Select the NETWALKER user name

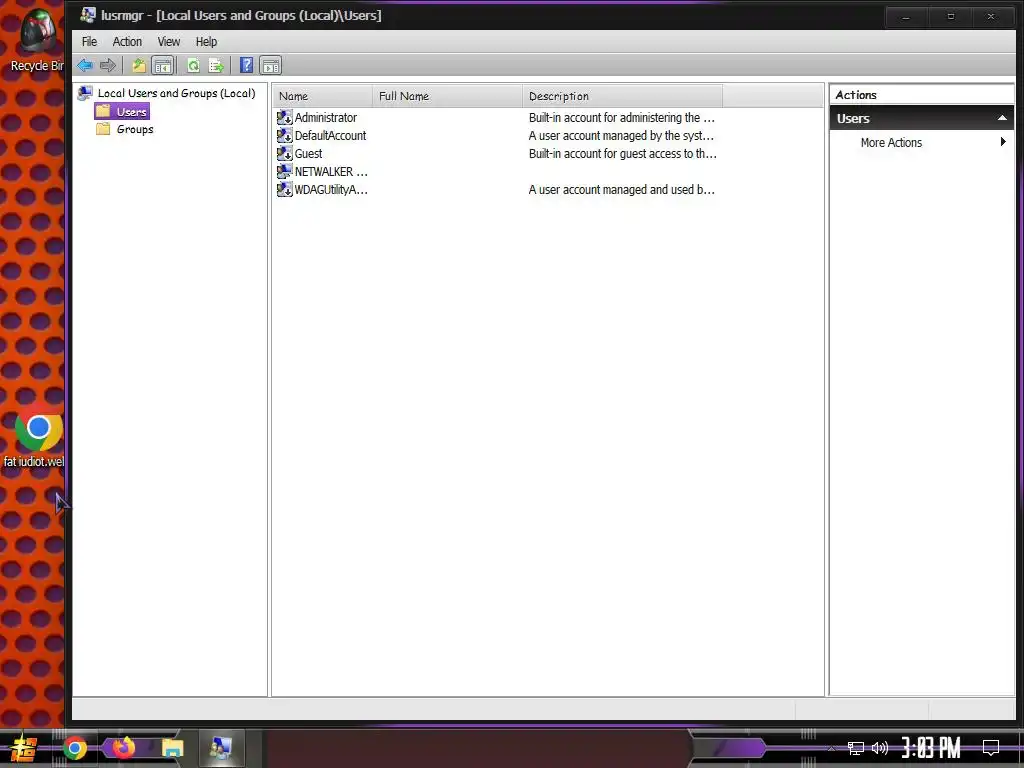331,172
